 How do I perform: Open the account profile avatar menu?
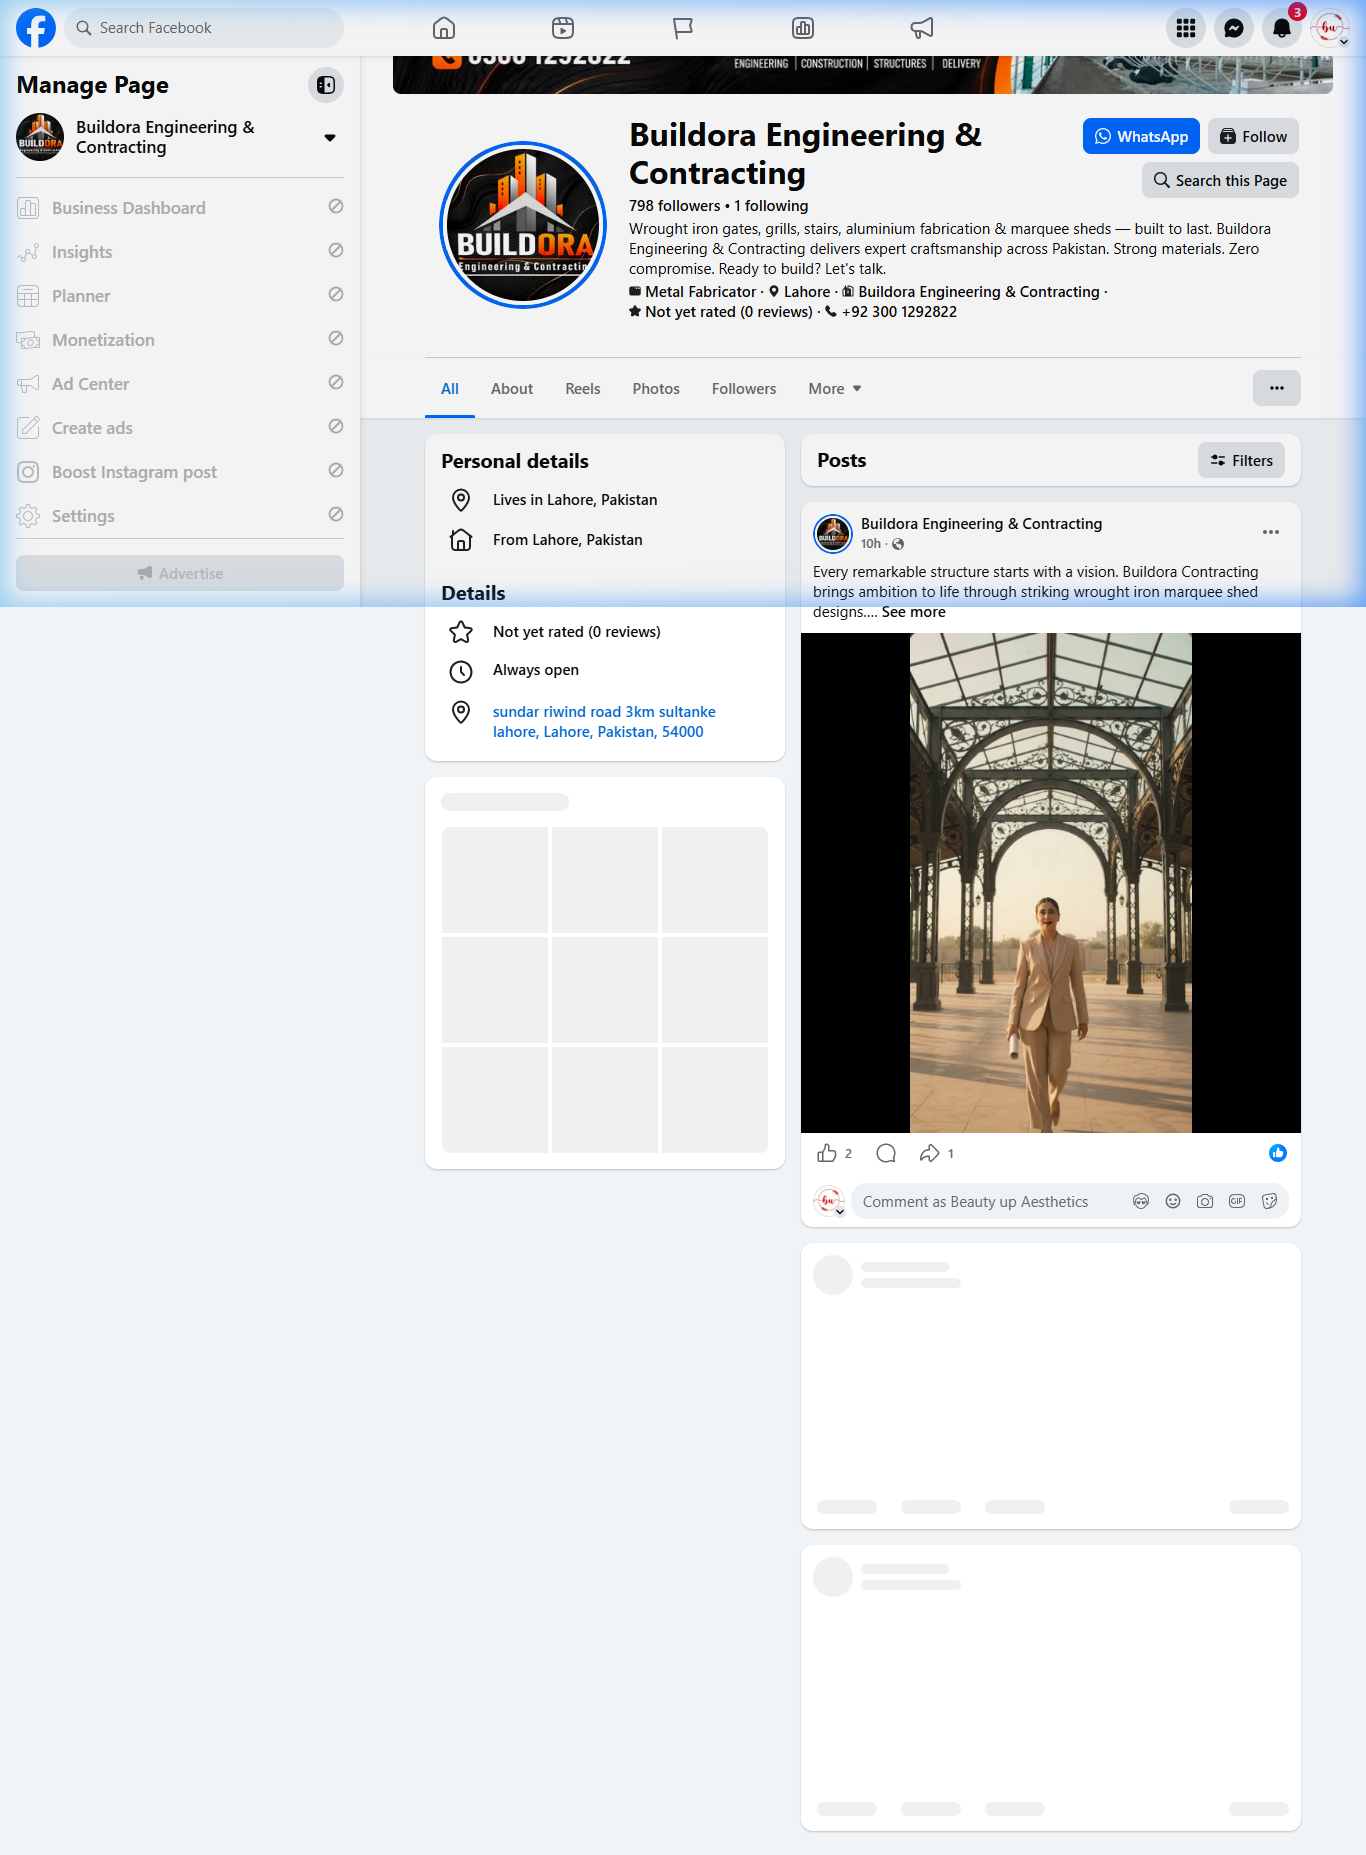click(x=1330, y=28)
